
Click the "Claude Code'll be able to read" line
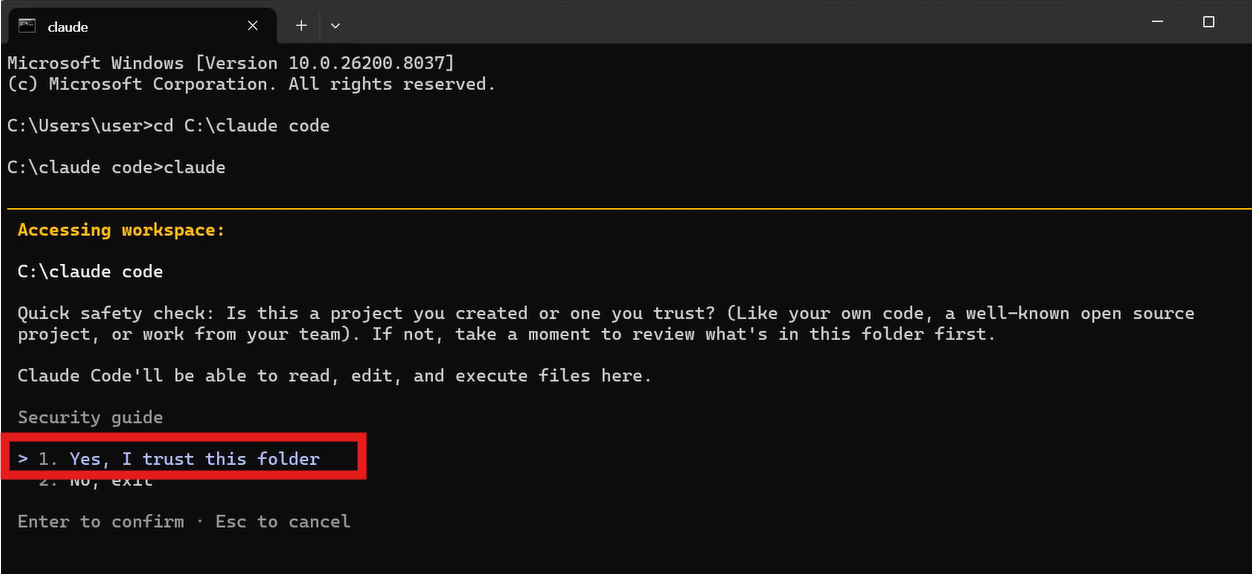(x=334, y=376)
